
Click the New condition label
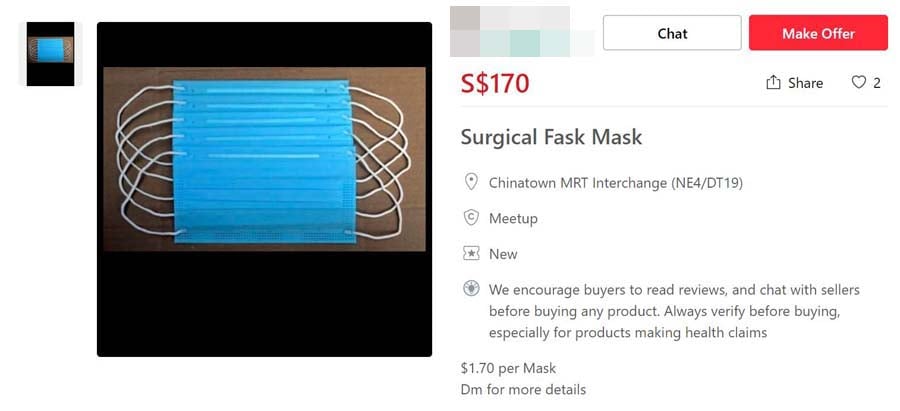[x=503, y=254]
